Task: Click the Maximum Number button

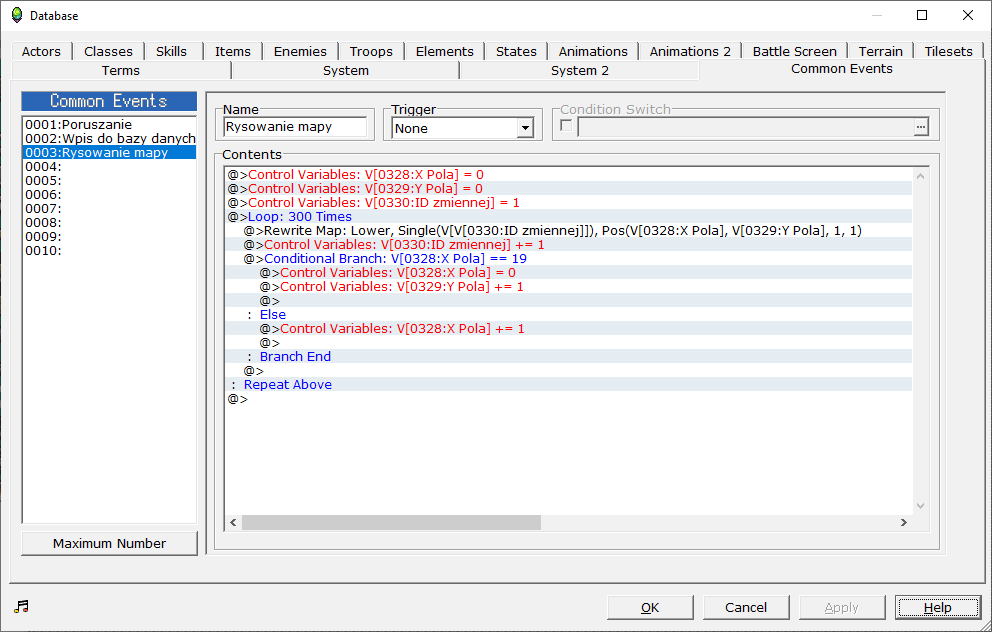Action: [x=109, y=543]
